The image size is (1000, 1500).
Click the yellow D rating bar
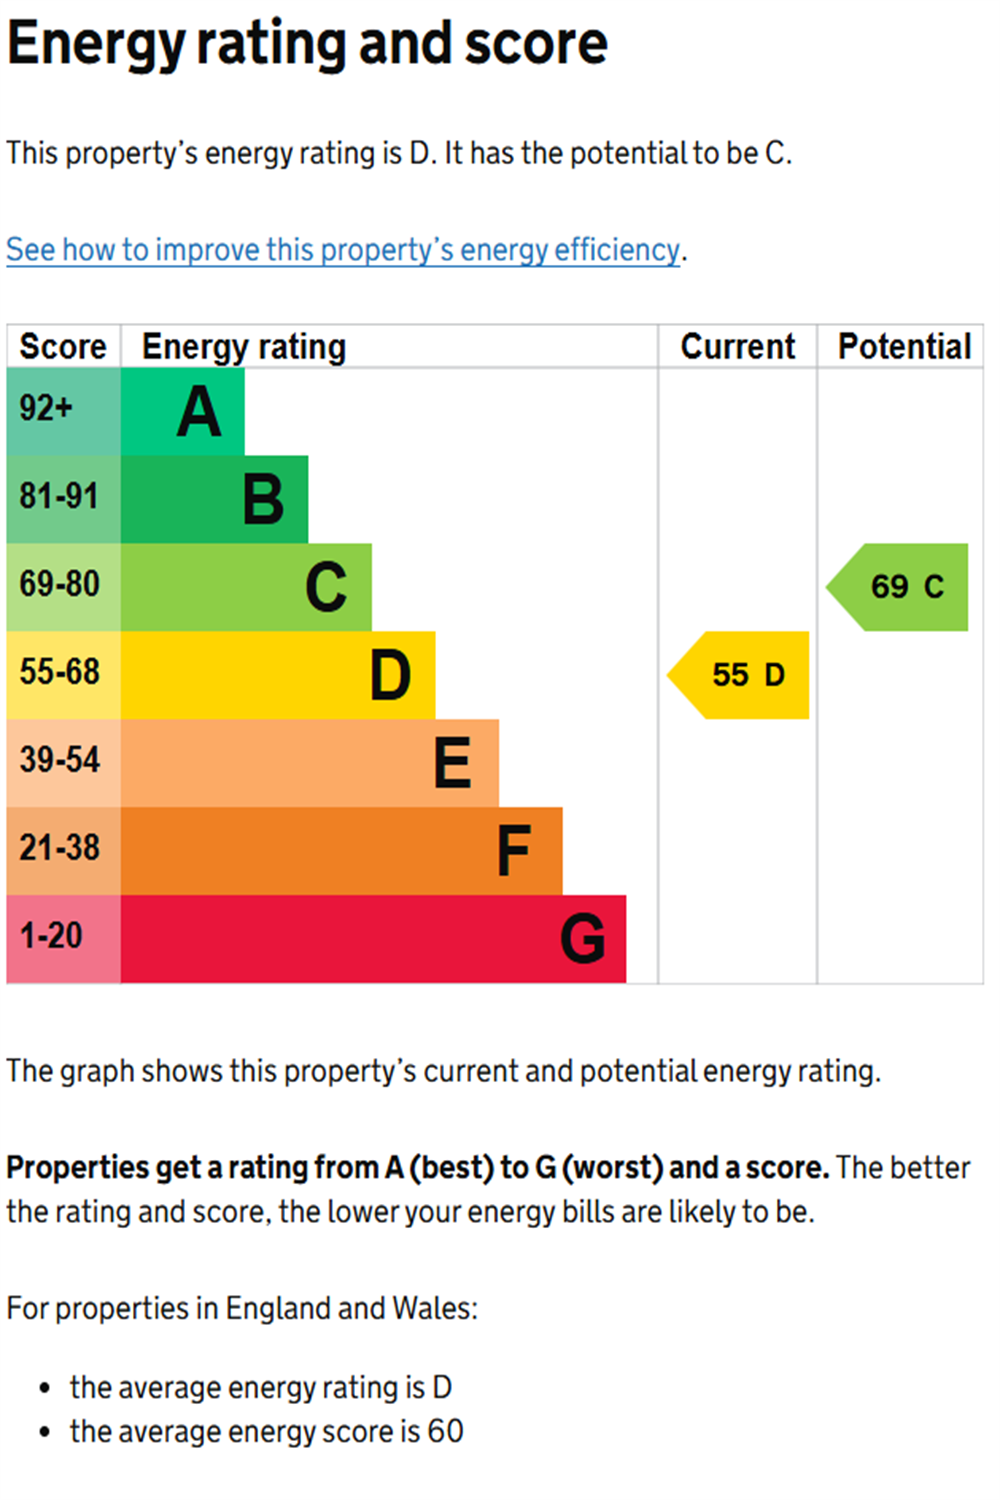(278, 675)
